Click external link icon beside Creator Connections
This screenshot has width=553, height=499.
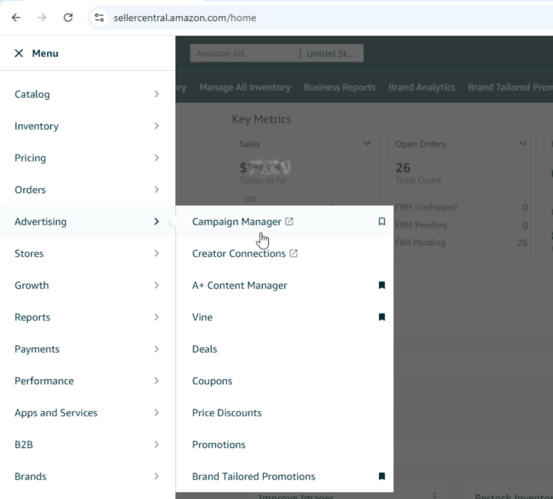[293, 253]
